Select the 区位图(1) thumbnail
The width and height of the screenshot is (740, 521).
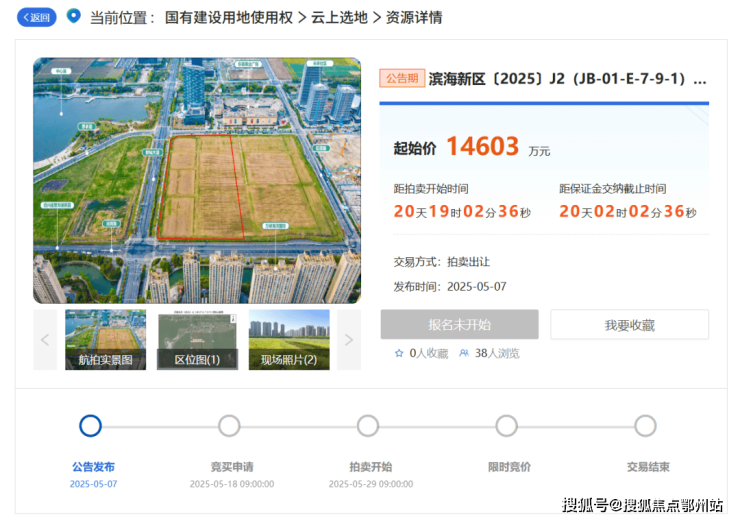pos(197,340)
